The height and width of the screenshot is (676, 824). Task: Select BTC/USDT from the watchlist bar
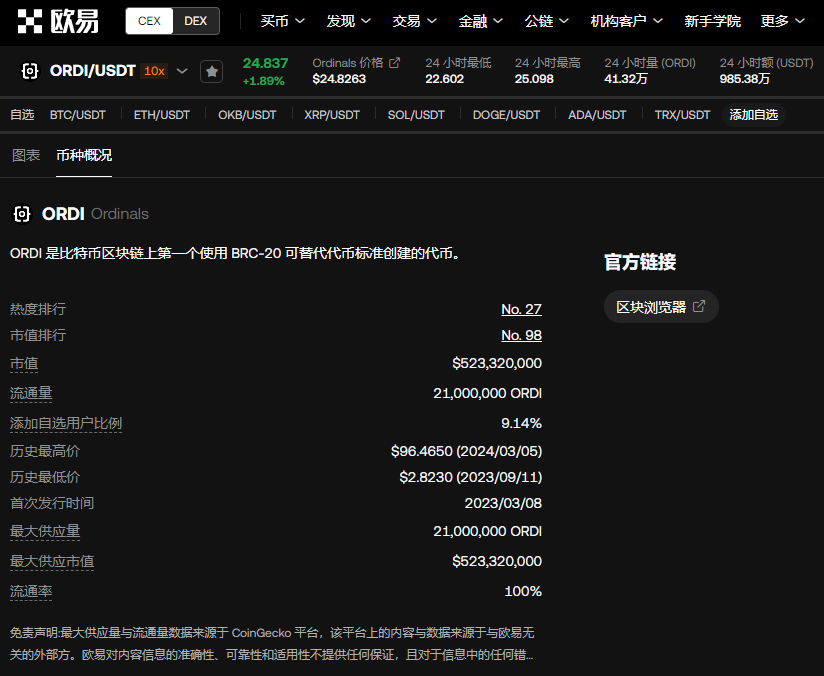pyautogui.click(x=78, y=115)
